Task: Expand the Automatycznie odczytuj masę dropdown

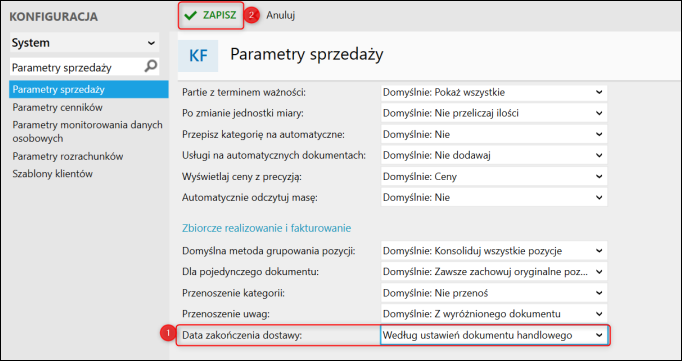Action: pos(494,197)
